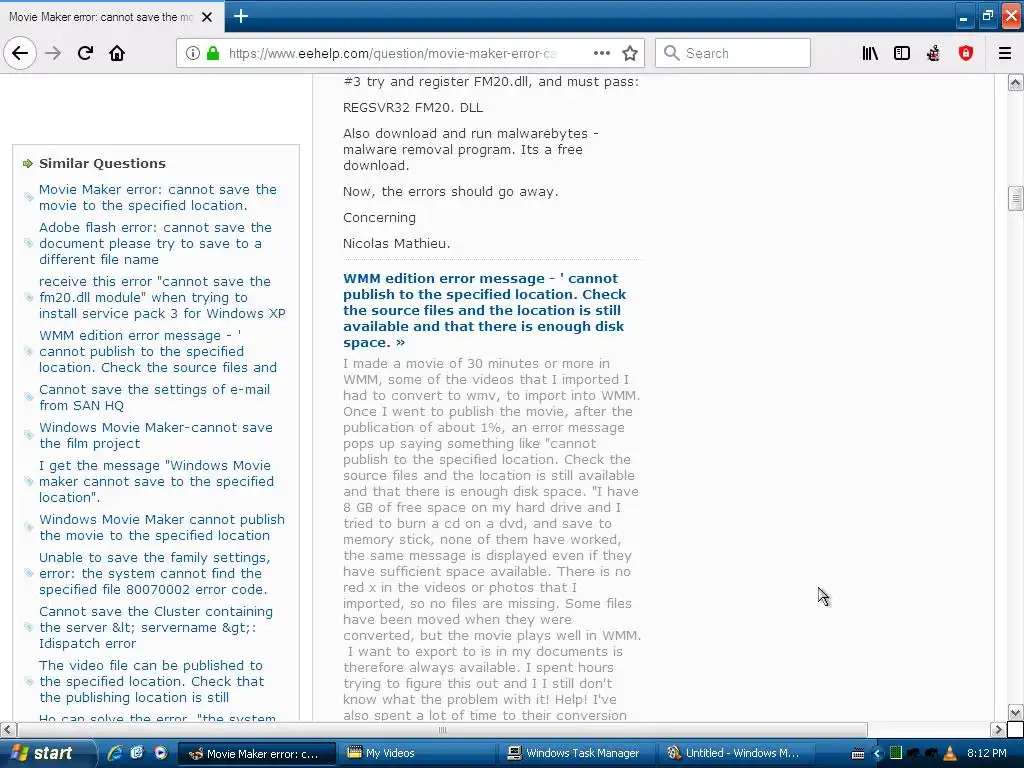This screenshot has height=768, width=1024.
Task: Open 'Windows Movie Maker-cannot save the film project'
Action: pos(155,435)
